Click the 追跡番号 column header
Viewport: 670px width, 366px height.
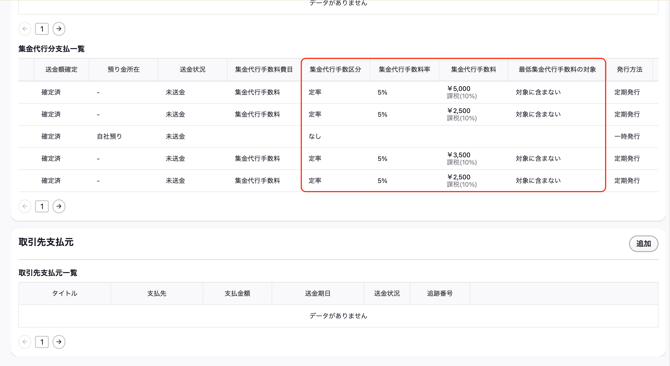point(440,293)
